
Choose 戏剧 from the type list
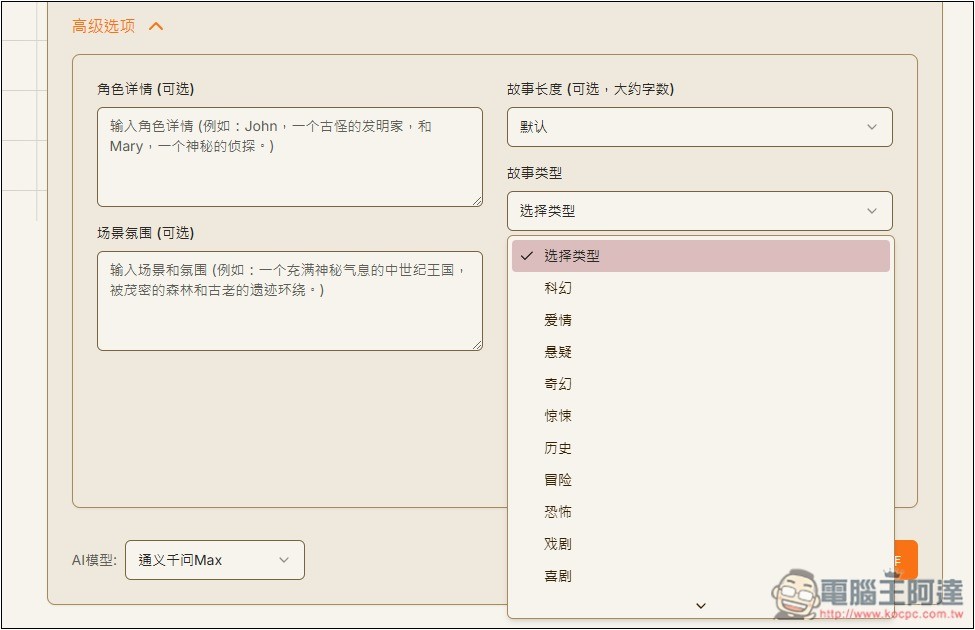(701, 544)
